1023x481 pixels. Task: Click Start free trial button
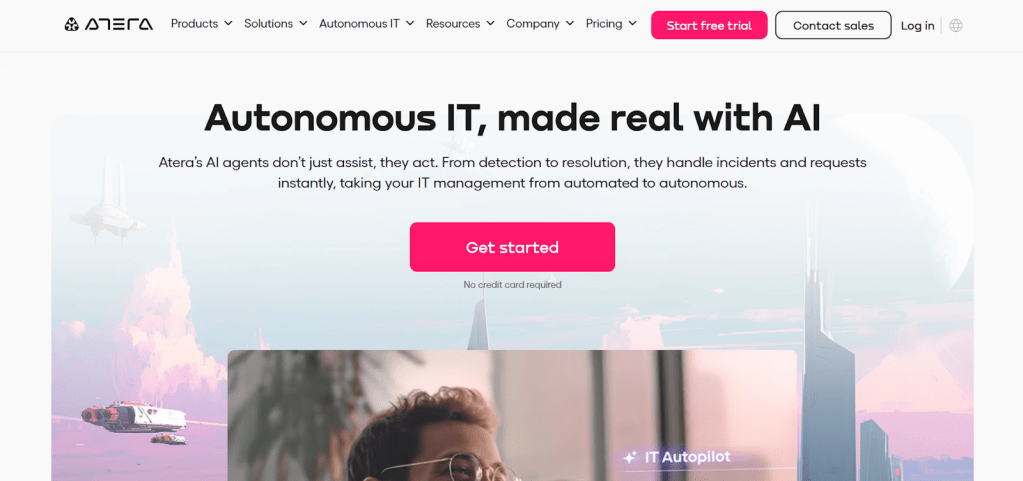pyautogui.click(x=709, y=25)
